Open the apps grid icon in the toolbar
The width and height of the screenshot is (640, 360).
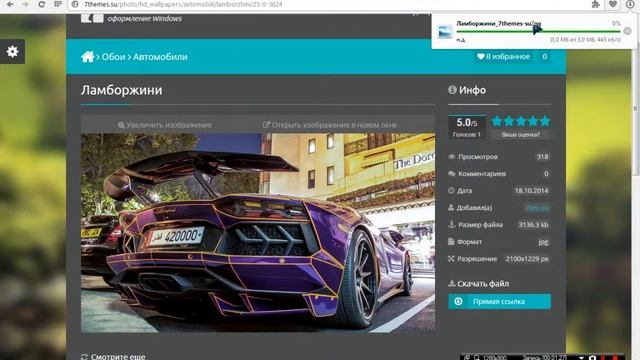[x=58, y=4]
